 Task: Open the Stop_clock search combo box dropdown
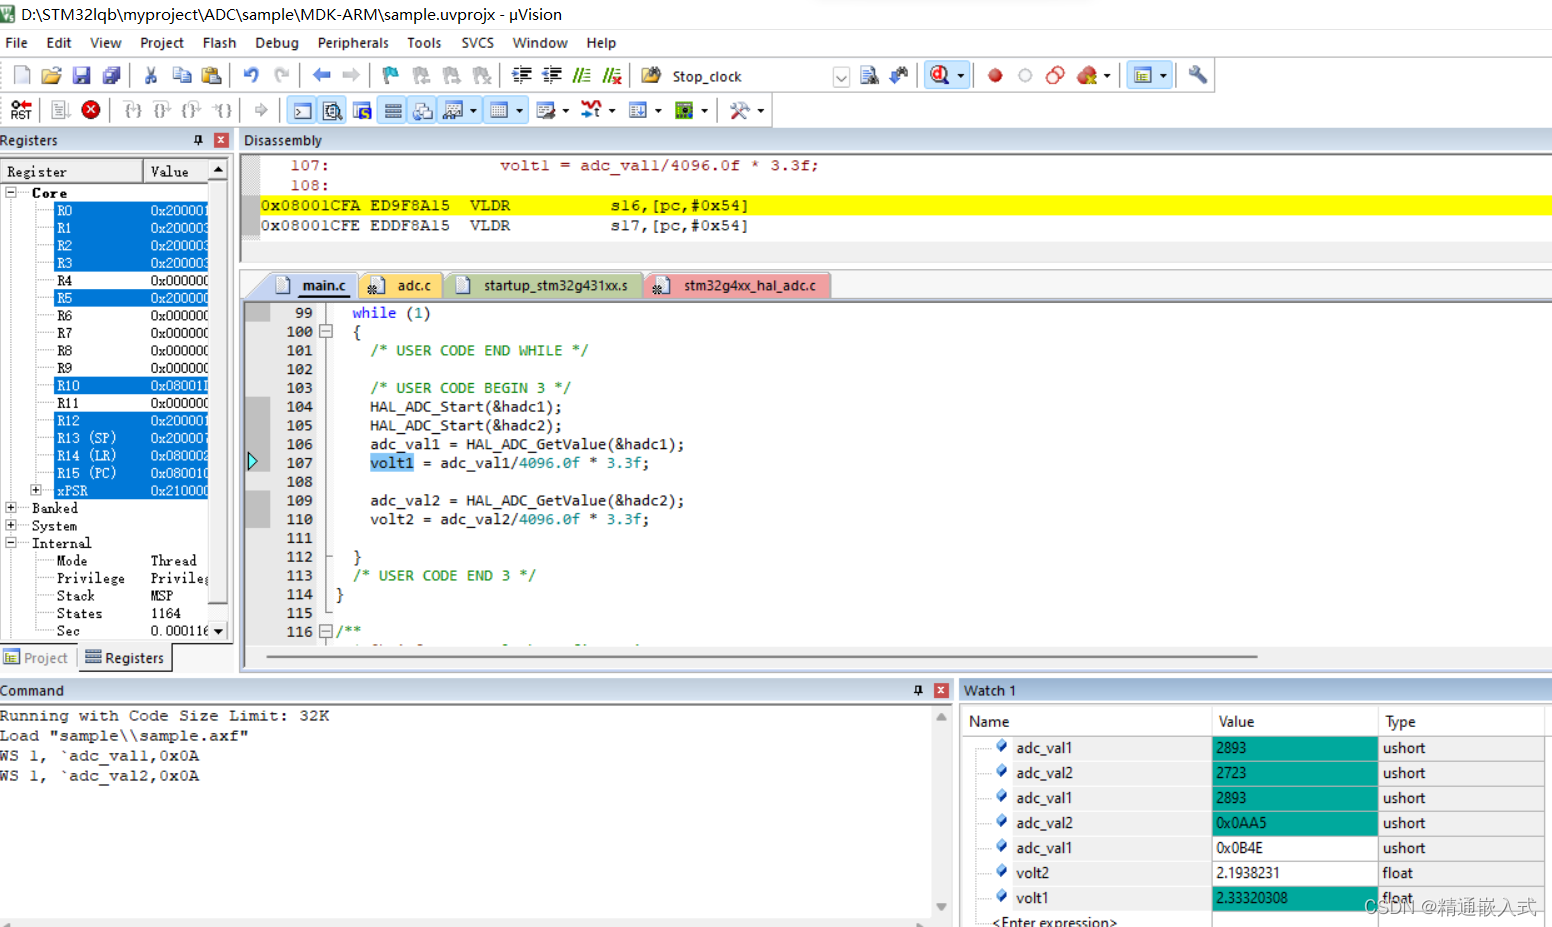tap(841, 77)
